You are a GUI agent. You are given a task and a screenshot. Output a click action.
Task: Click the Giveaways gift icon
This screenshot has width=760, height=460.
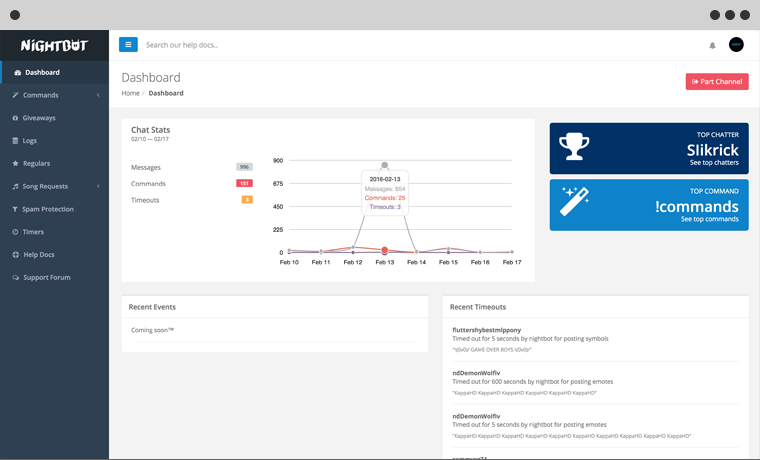pyautogui.click(x=15, y=118)
